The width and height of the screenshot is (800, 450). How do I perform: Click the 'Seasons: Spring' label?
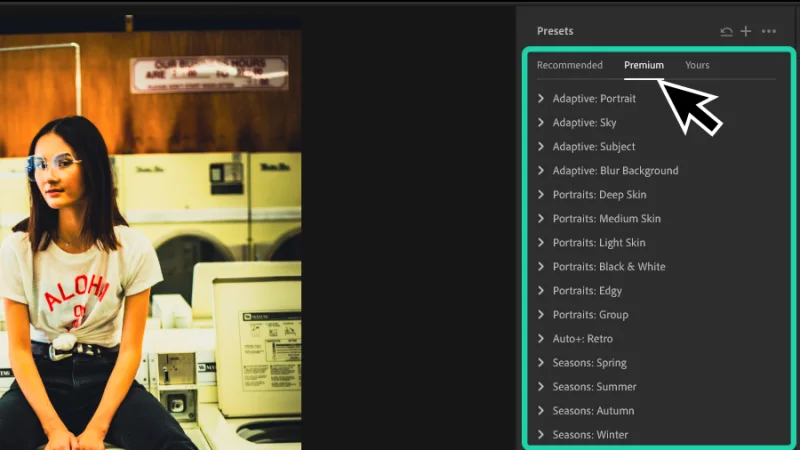tap(589, 363)
